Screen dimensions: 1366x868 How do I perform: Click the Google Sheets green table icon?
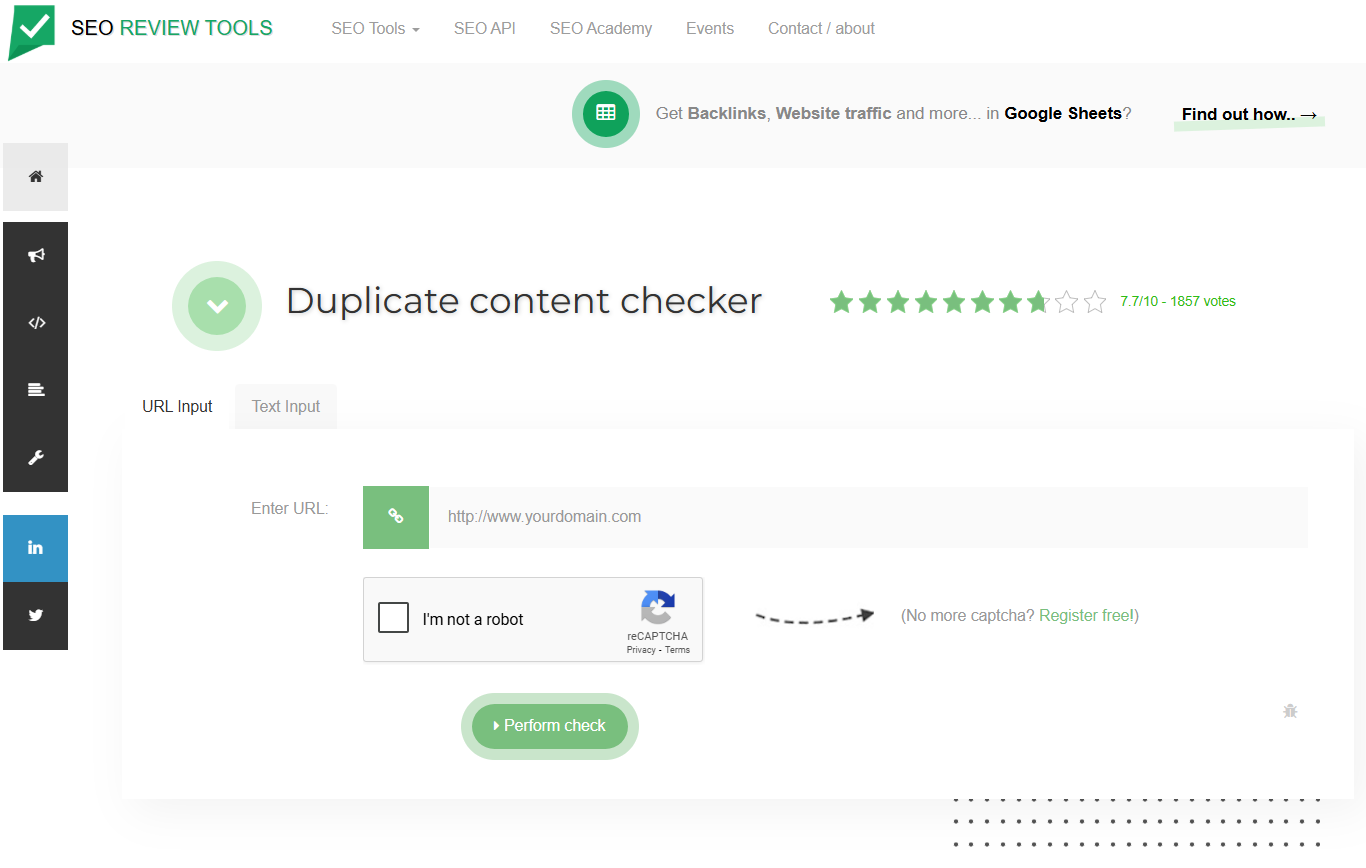606,113
